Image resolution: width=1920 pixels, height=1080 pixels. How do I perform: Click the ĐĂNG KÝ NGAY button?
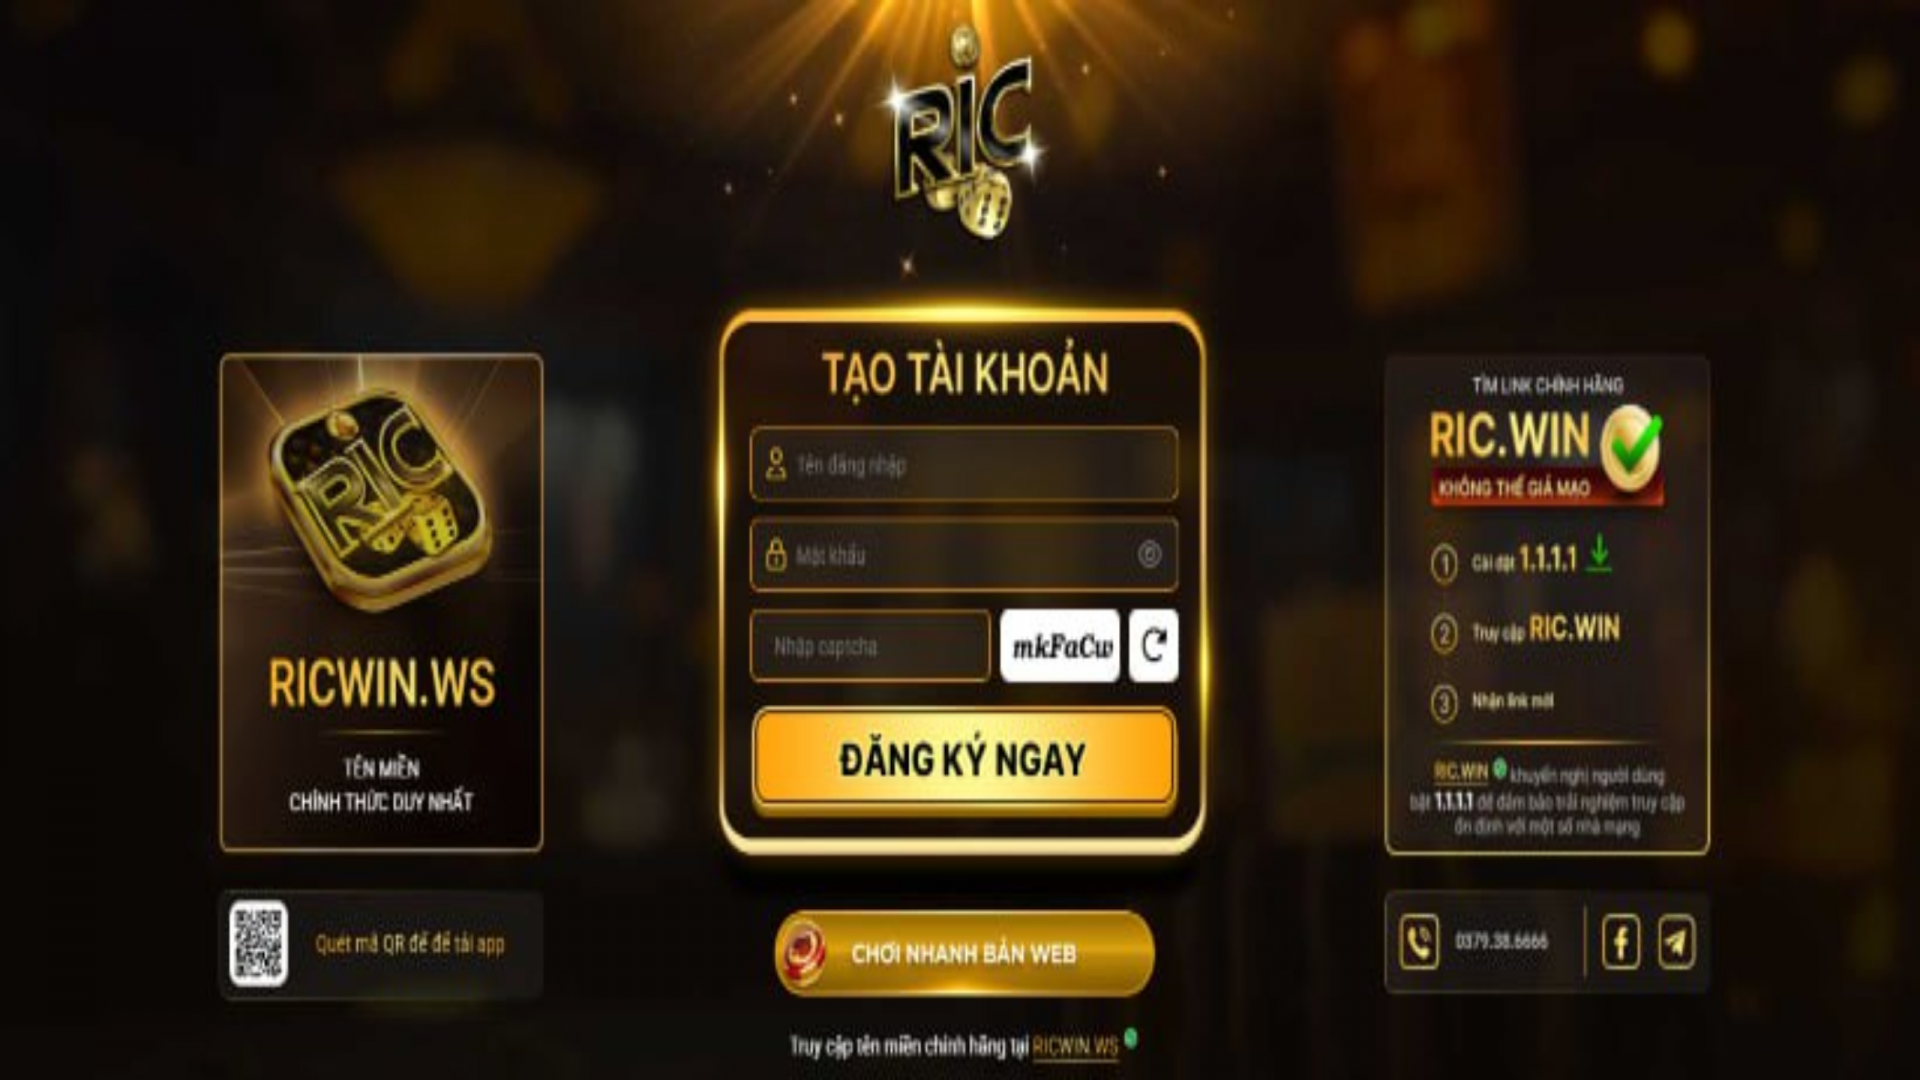point(964,758)
